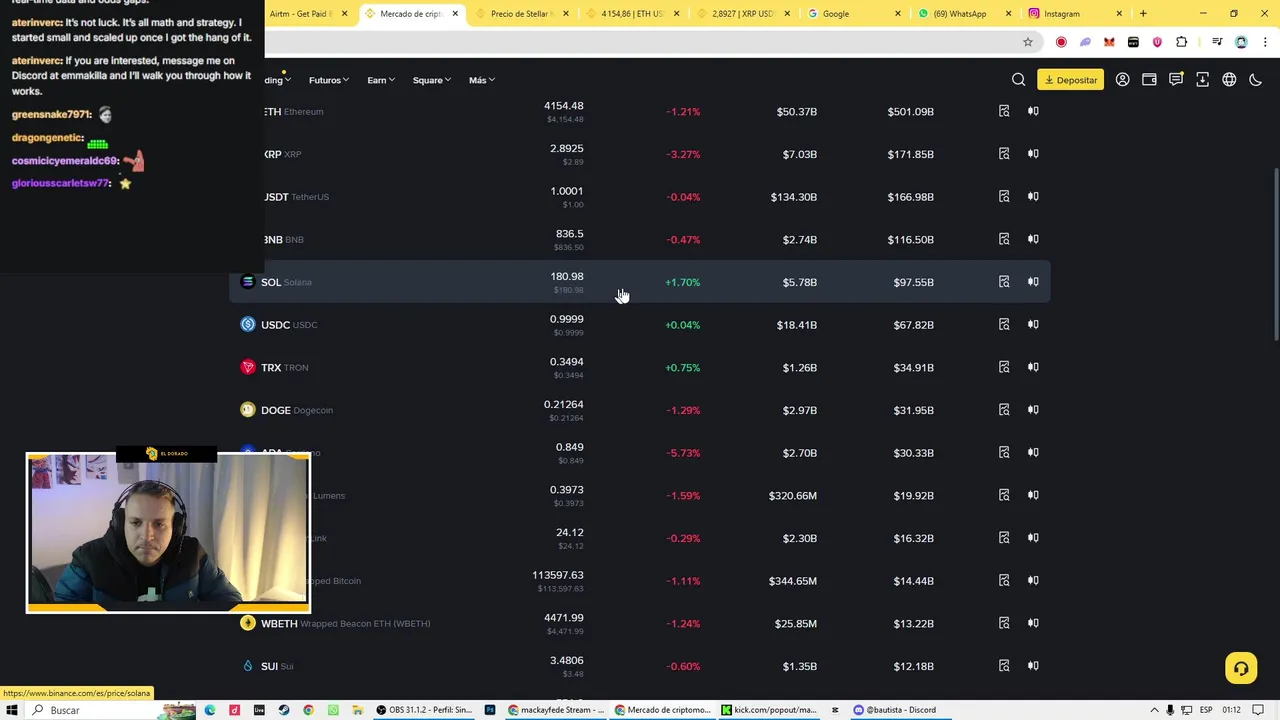Open details icon in the DOGE row
Image resolution: width=1280 pixels, height=720 pixels.
coord(1004,410)
